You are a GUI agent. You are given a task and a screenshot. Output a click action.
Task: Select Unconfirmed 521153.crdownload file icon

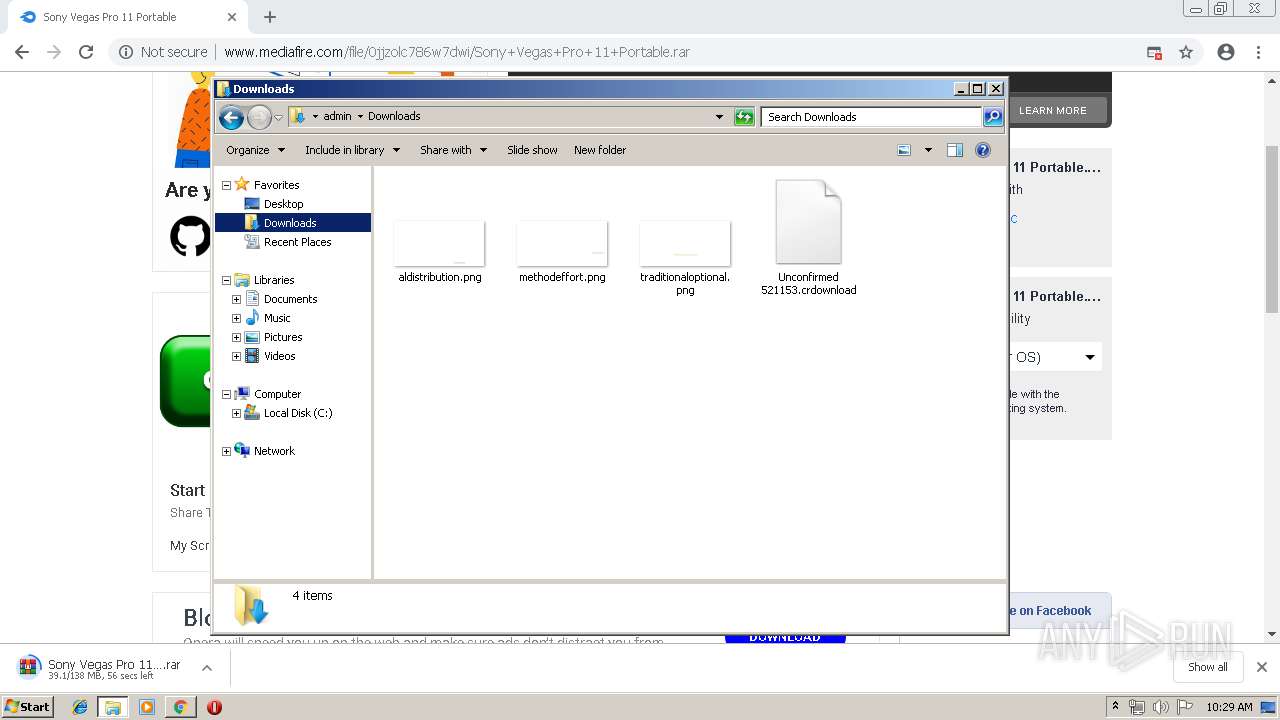click(x=808, y=222)
